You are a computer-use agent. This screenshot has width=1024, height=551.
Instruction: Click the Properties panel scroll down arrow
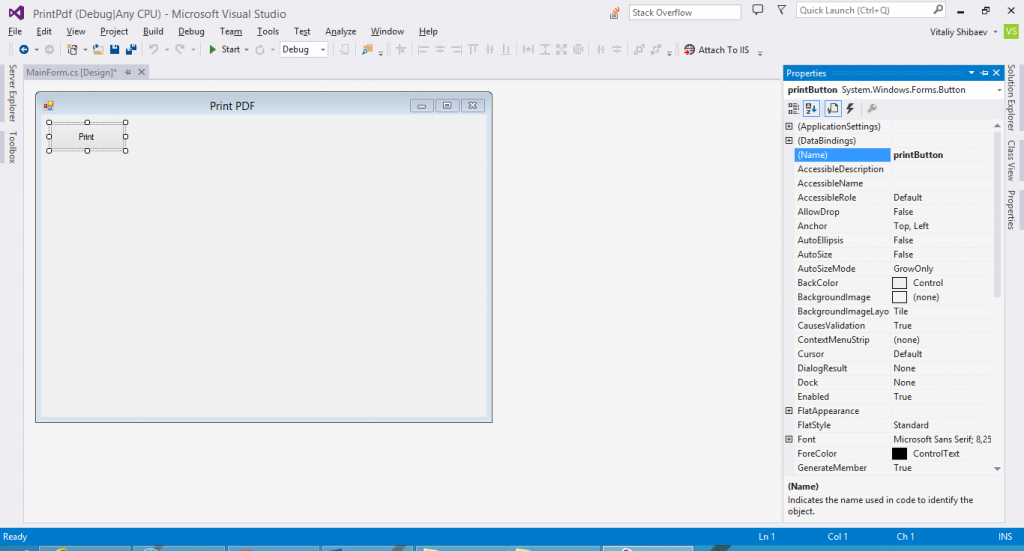point(997,469)
